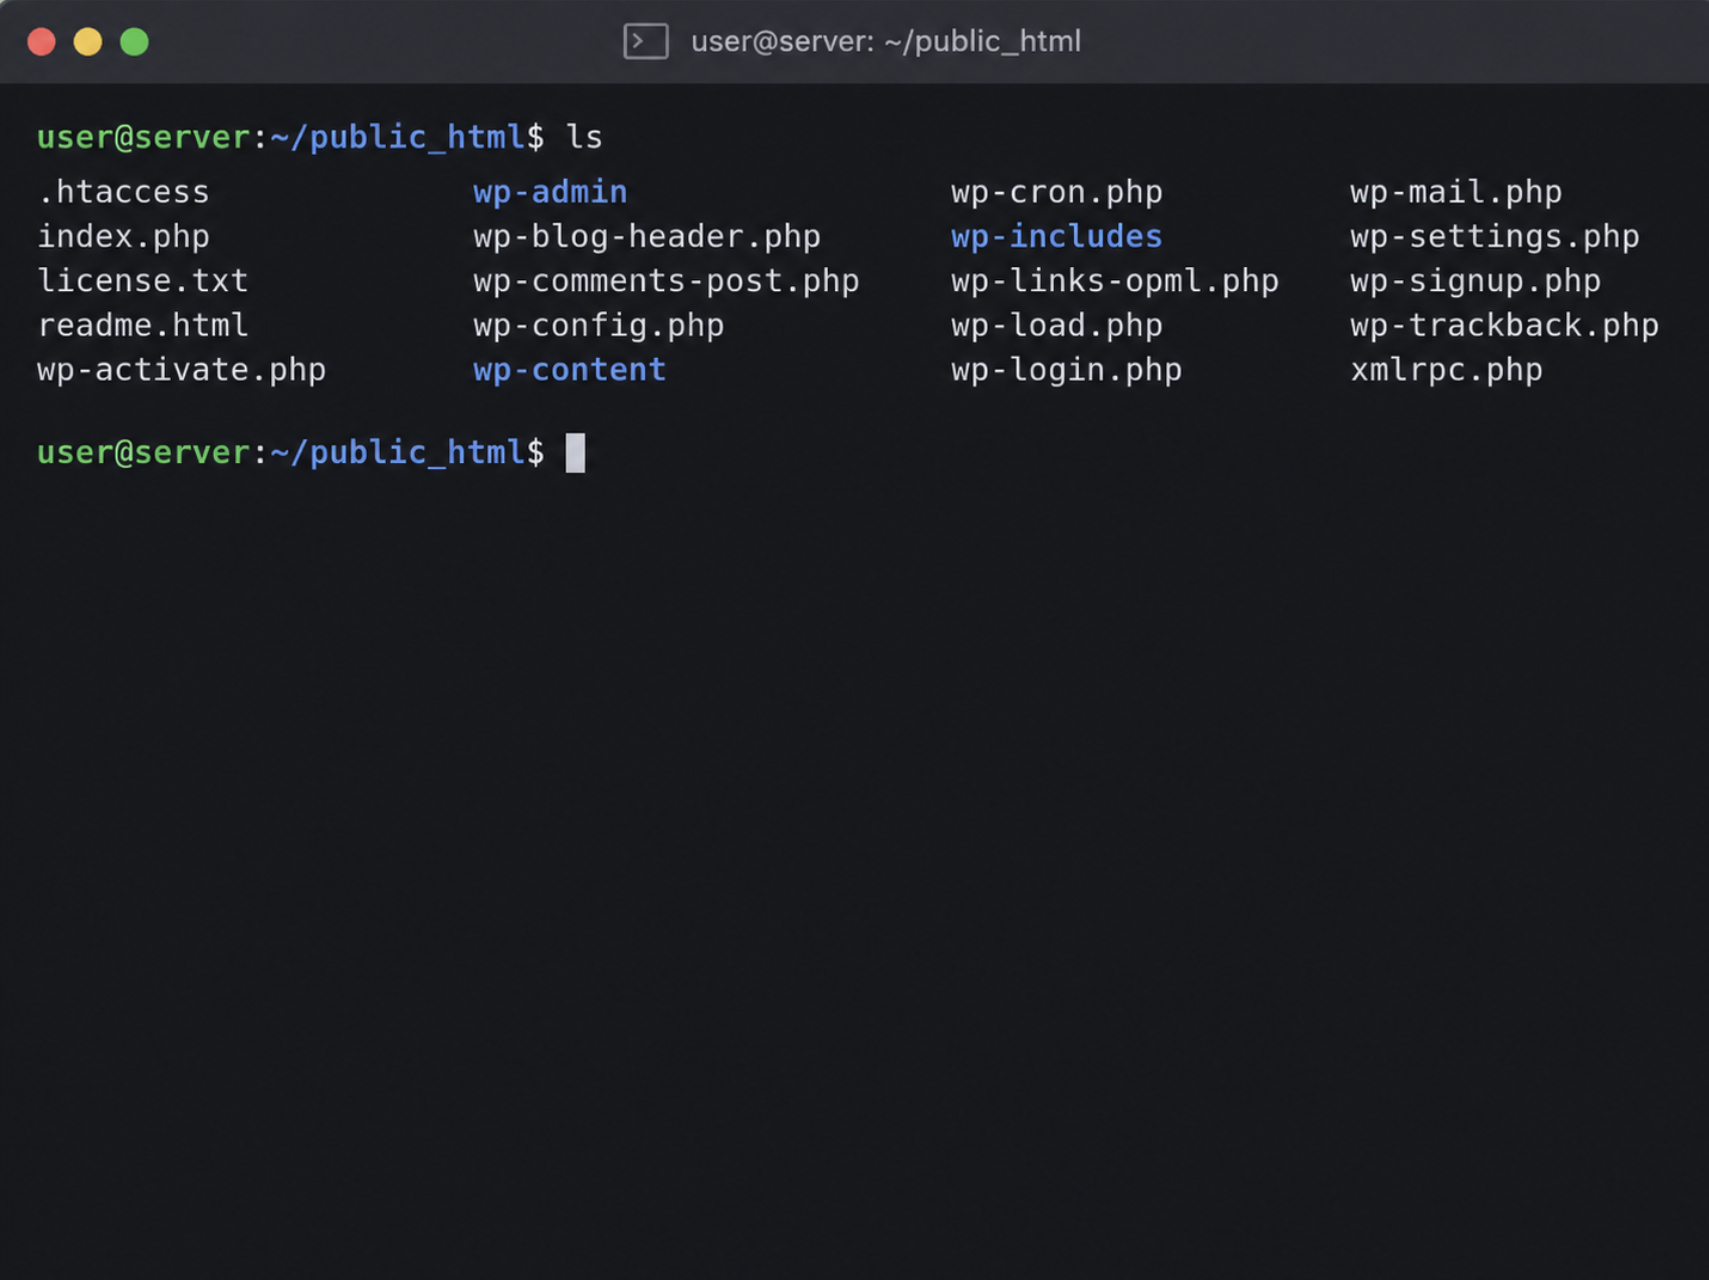This screenshot has width=1709, height=1280.
Task: Click the .htaccess file name
Action: tap(123, 192)
